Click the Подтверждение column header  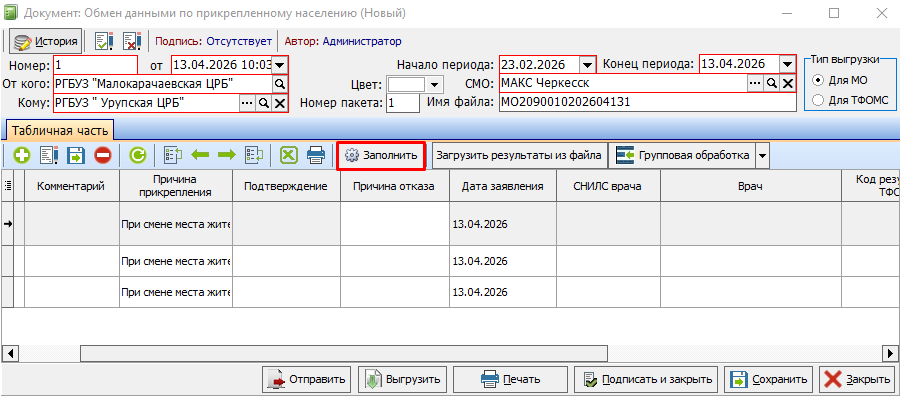tap(286, 185)
